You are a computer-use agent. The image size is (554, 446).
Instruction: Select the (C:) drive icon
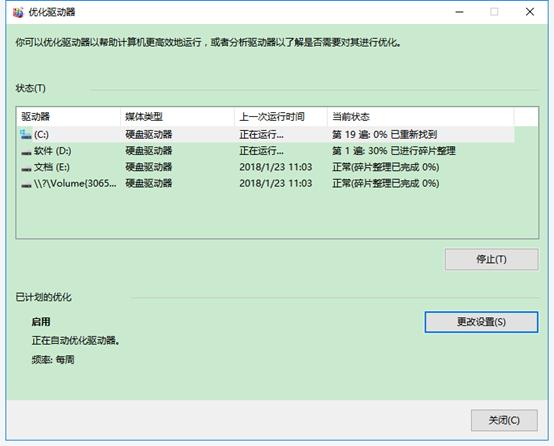coord(26,134)
